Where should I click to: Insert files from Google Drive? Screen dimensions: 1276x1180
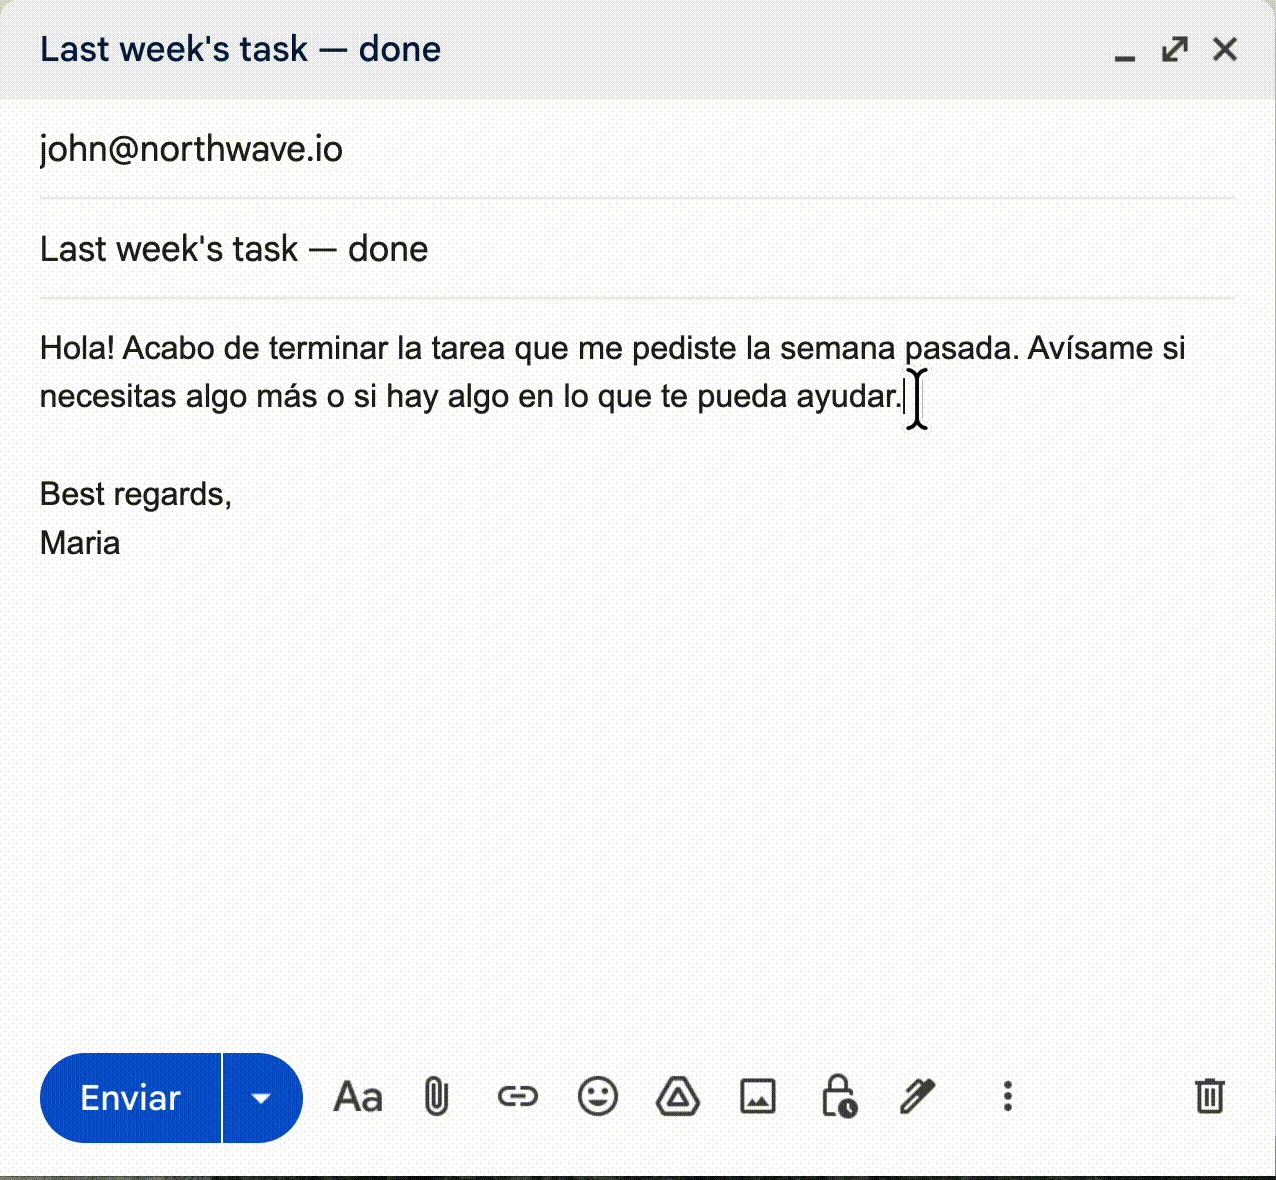pyautogui.click(x=678, y=1097)
